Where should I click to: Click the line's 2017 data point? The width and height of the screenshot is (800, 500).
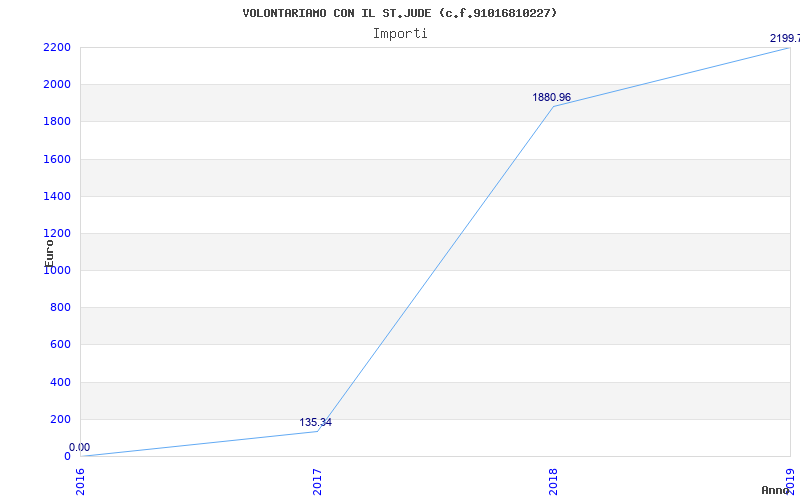[x=317, y=431]
